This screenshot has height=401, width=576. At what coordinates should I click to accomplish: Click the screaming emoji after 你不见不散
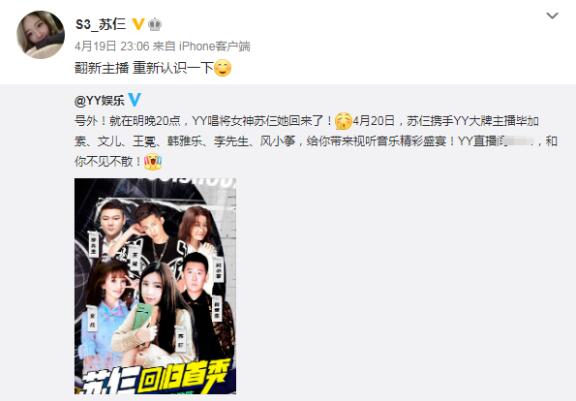(153, 162)
